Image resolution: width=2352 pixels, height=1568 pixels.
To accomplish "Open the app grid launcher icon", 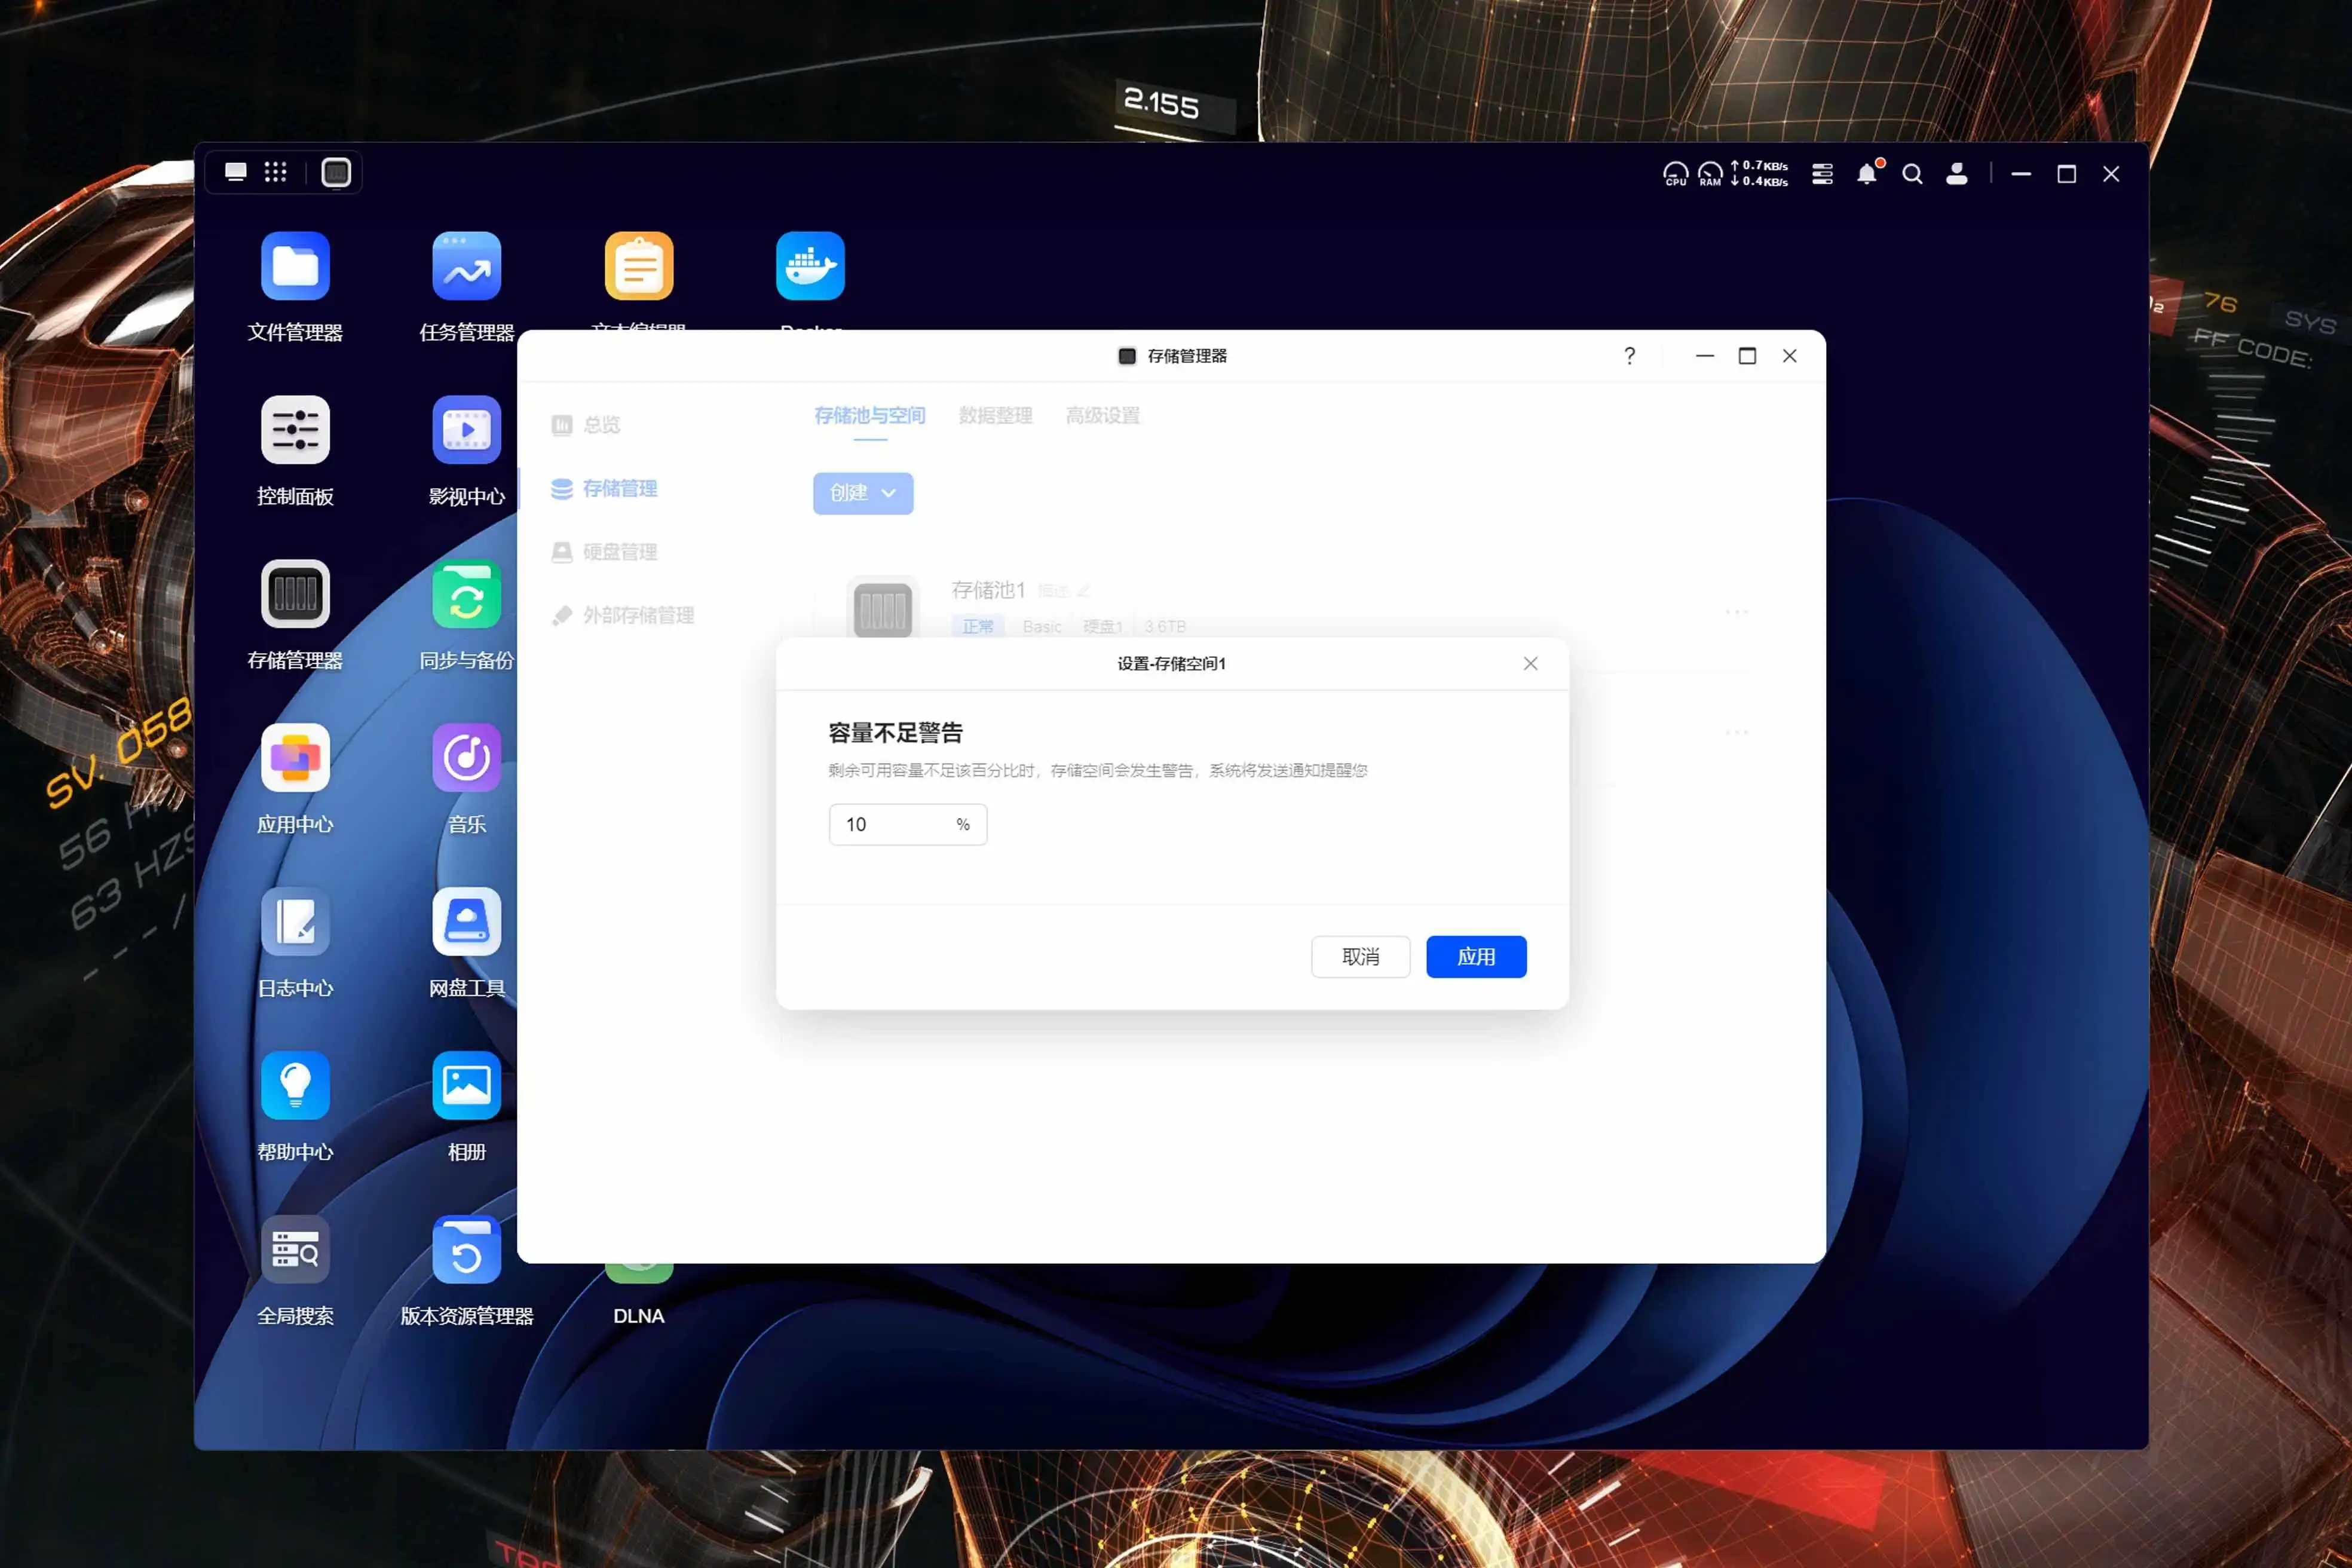I will (275, 172).
